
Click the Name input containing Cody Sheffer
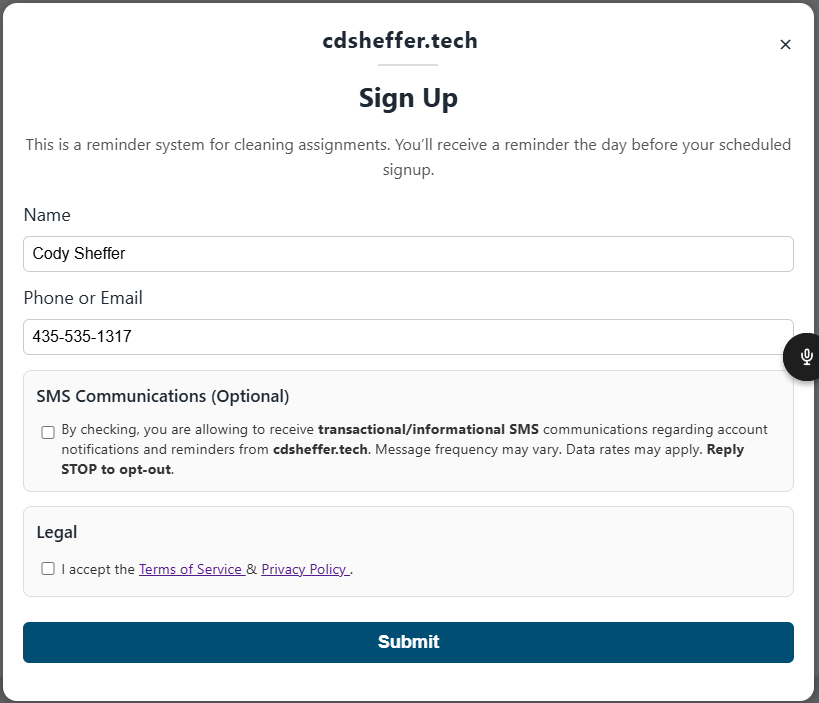point(408,253)
